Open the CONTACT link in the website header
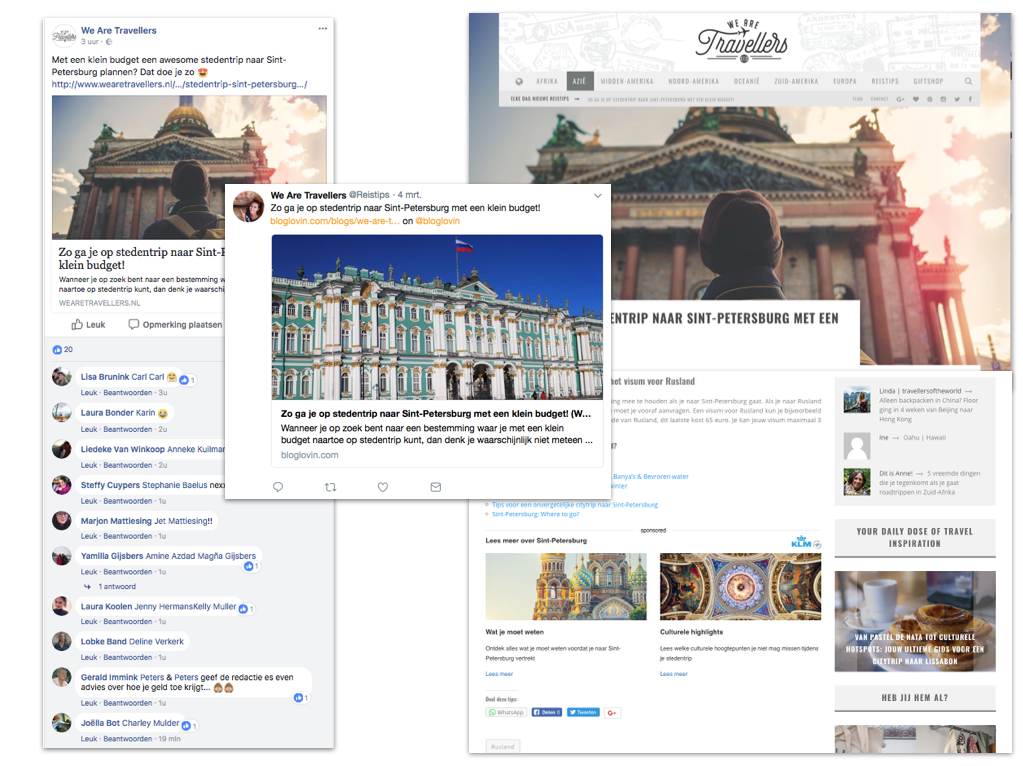The height and width of the screenshot is (766, 1023). (879, 99)
